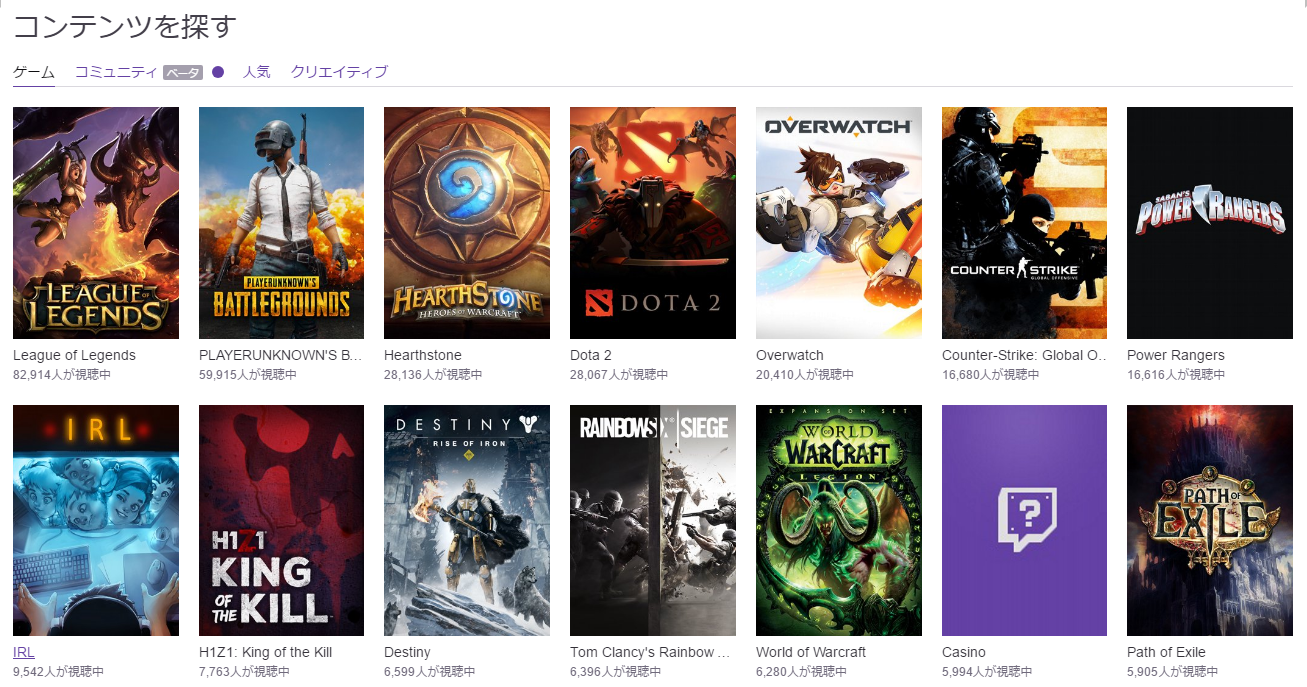Open the World of Warcraft Legion cover
Image resolution: width=1307 pixels, height=687 pixels.
839,520
